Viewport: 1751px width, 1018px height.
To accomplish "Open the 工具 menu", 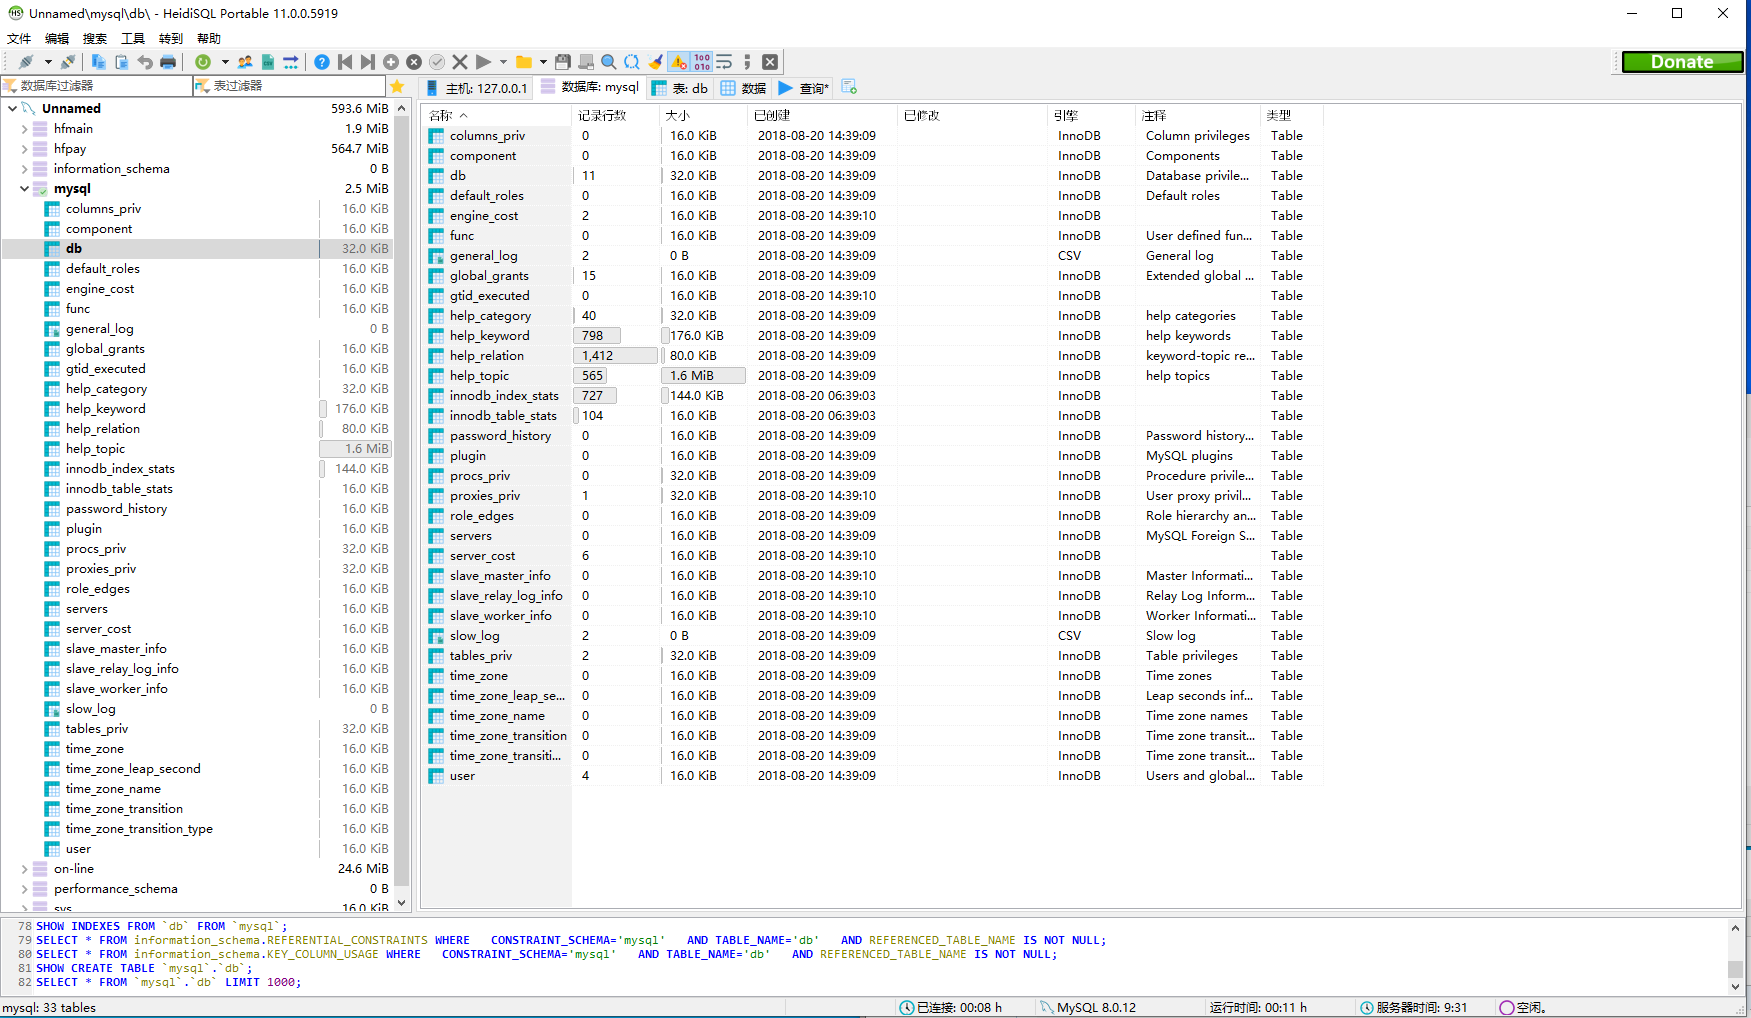I will tap(133, 39).
